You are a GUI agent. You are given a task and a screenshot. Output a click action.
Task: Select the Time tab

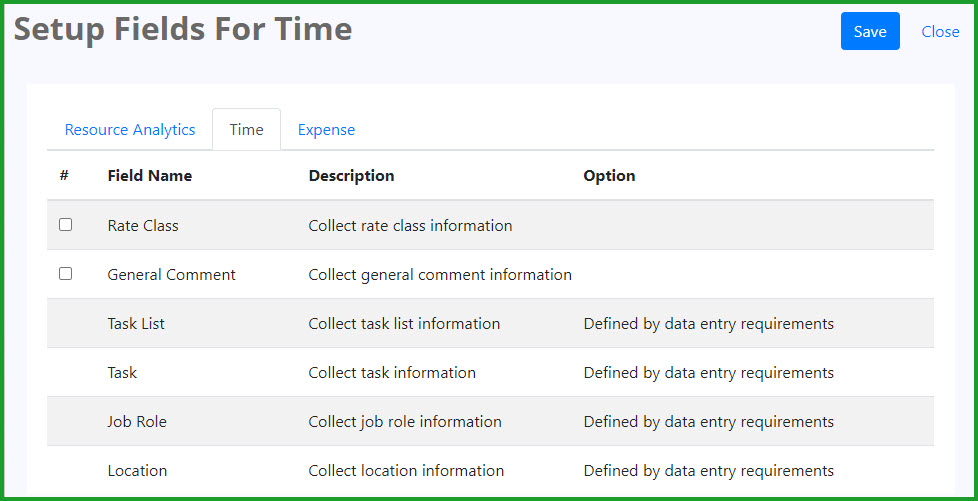point(246,130)
